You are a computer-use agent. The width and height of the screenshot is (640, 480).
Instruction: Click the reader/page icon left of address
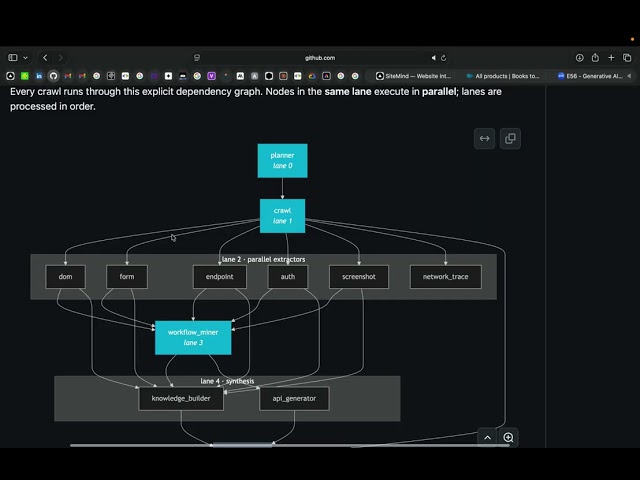(197, 58)
